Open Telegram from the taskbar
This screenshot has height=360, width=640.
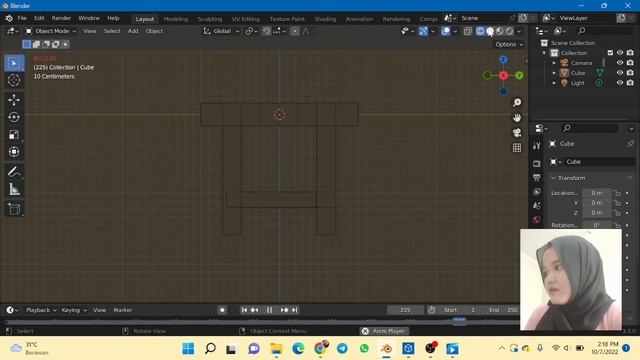[342, 349]
